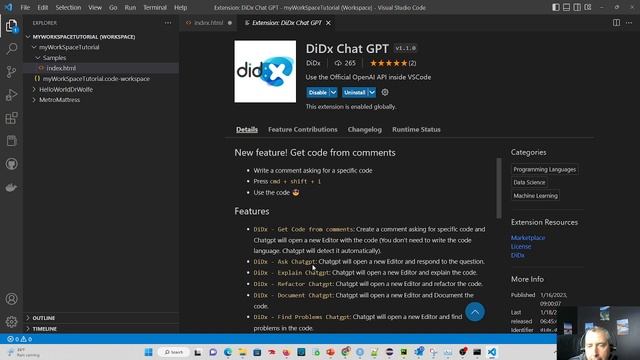Open the Terminal menu
The width and height of the screenshot is (640, 360).
155,7
